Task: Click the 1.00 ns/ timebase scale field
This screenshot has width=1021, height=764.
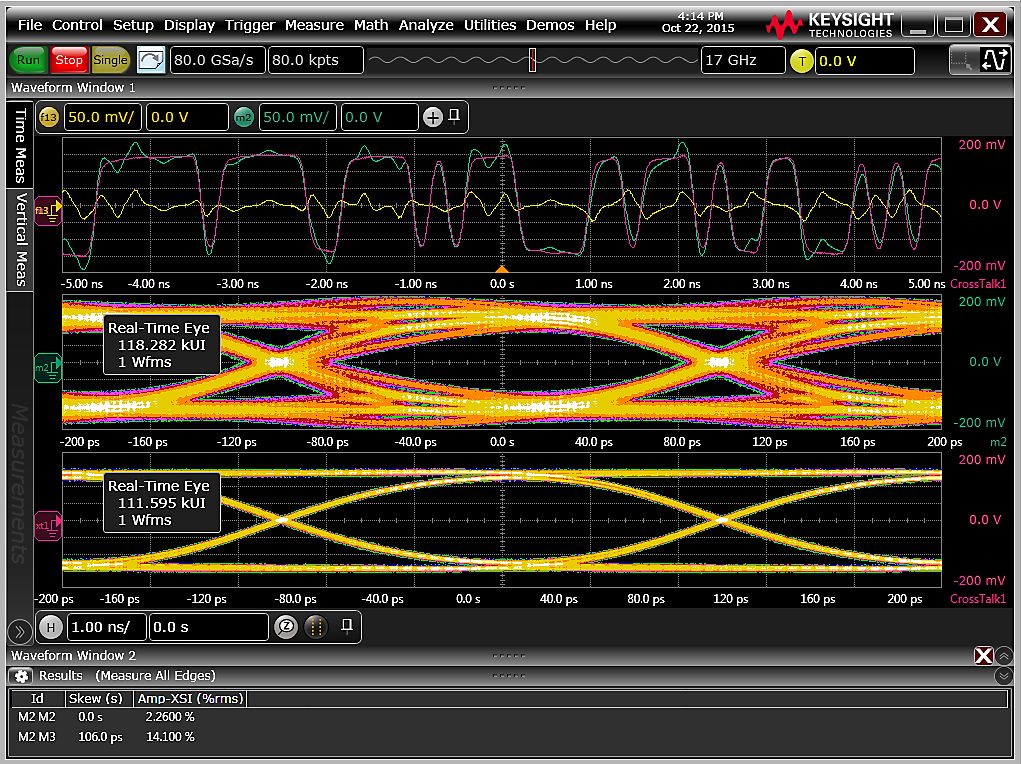Action: [x=104, y=627]
